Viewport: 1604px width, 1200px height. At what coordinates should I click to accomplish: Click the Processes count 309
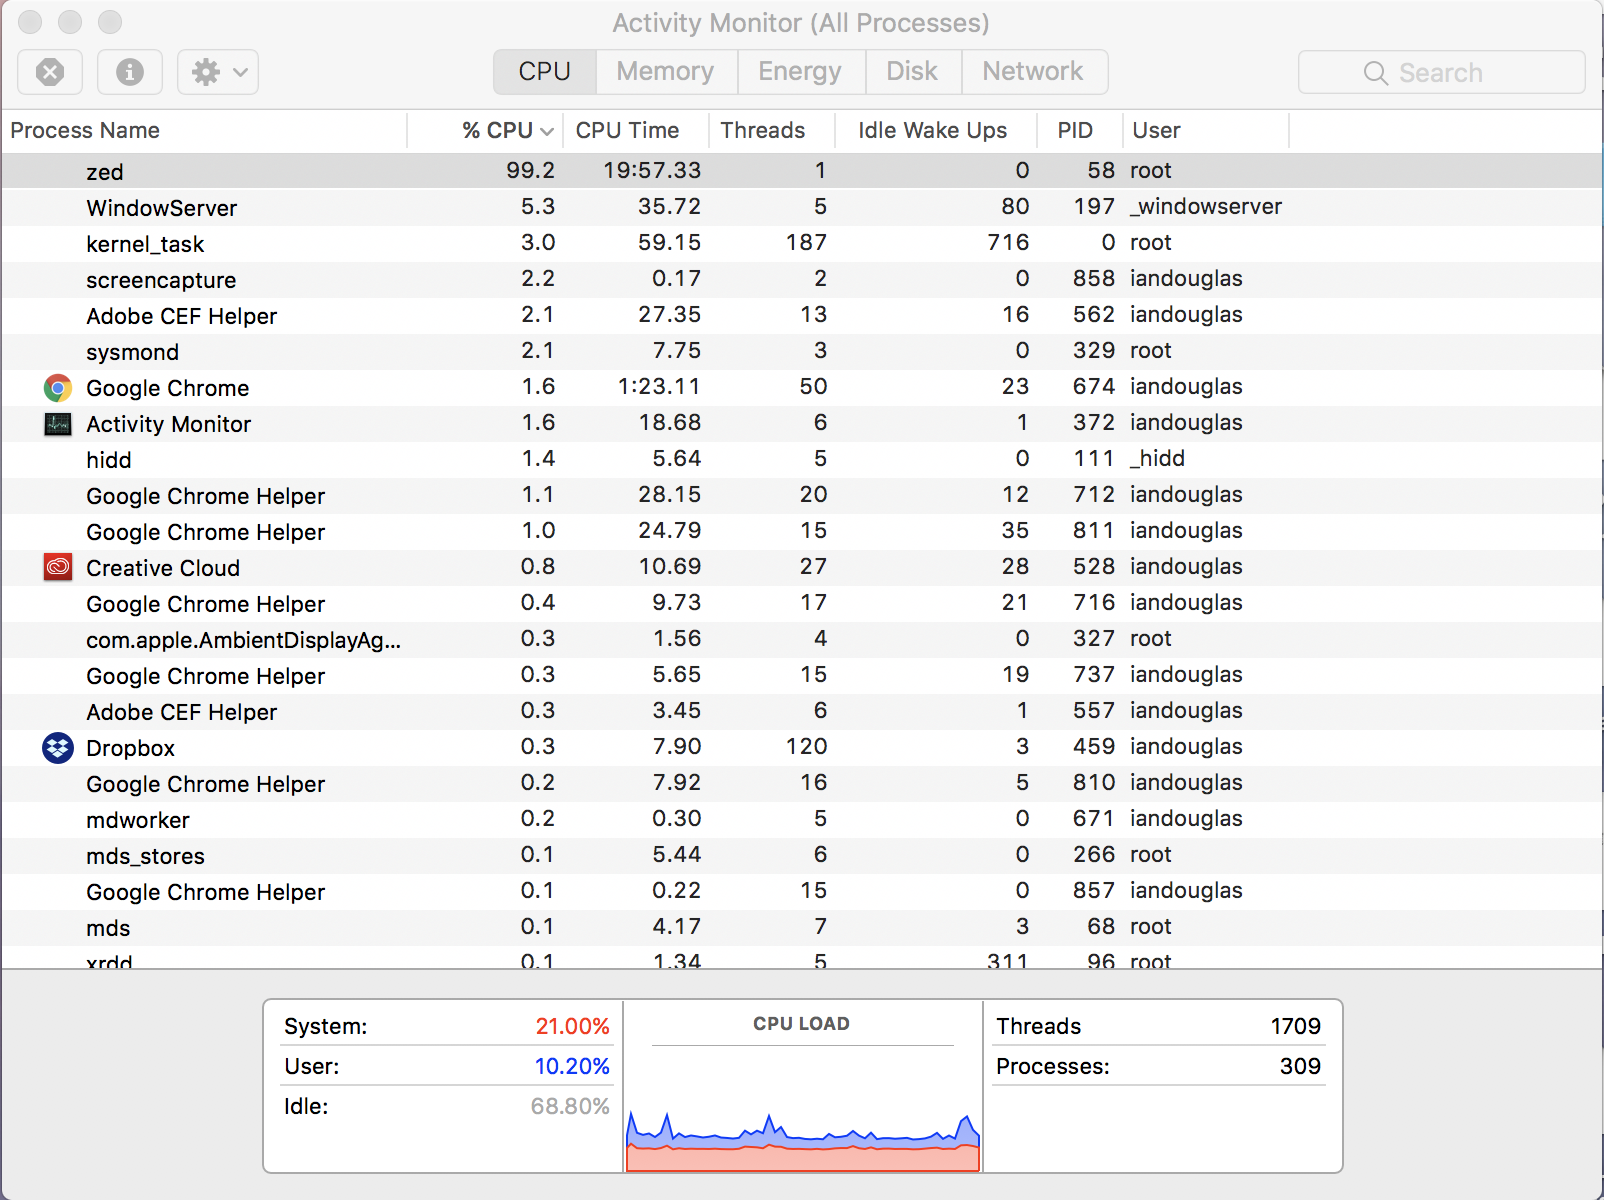coord(1300,1066)
